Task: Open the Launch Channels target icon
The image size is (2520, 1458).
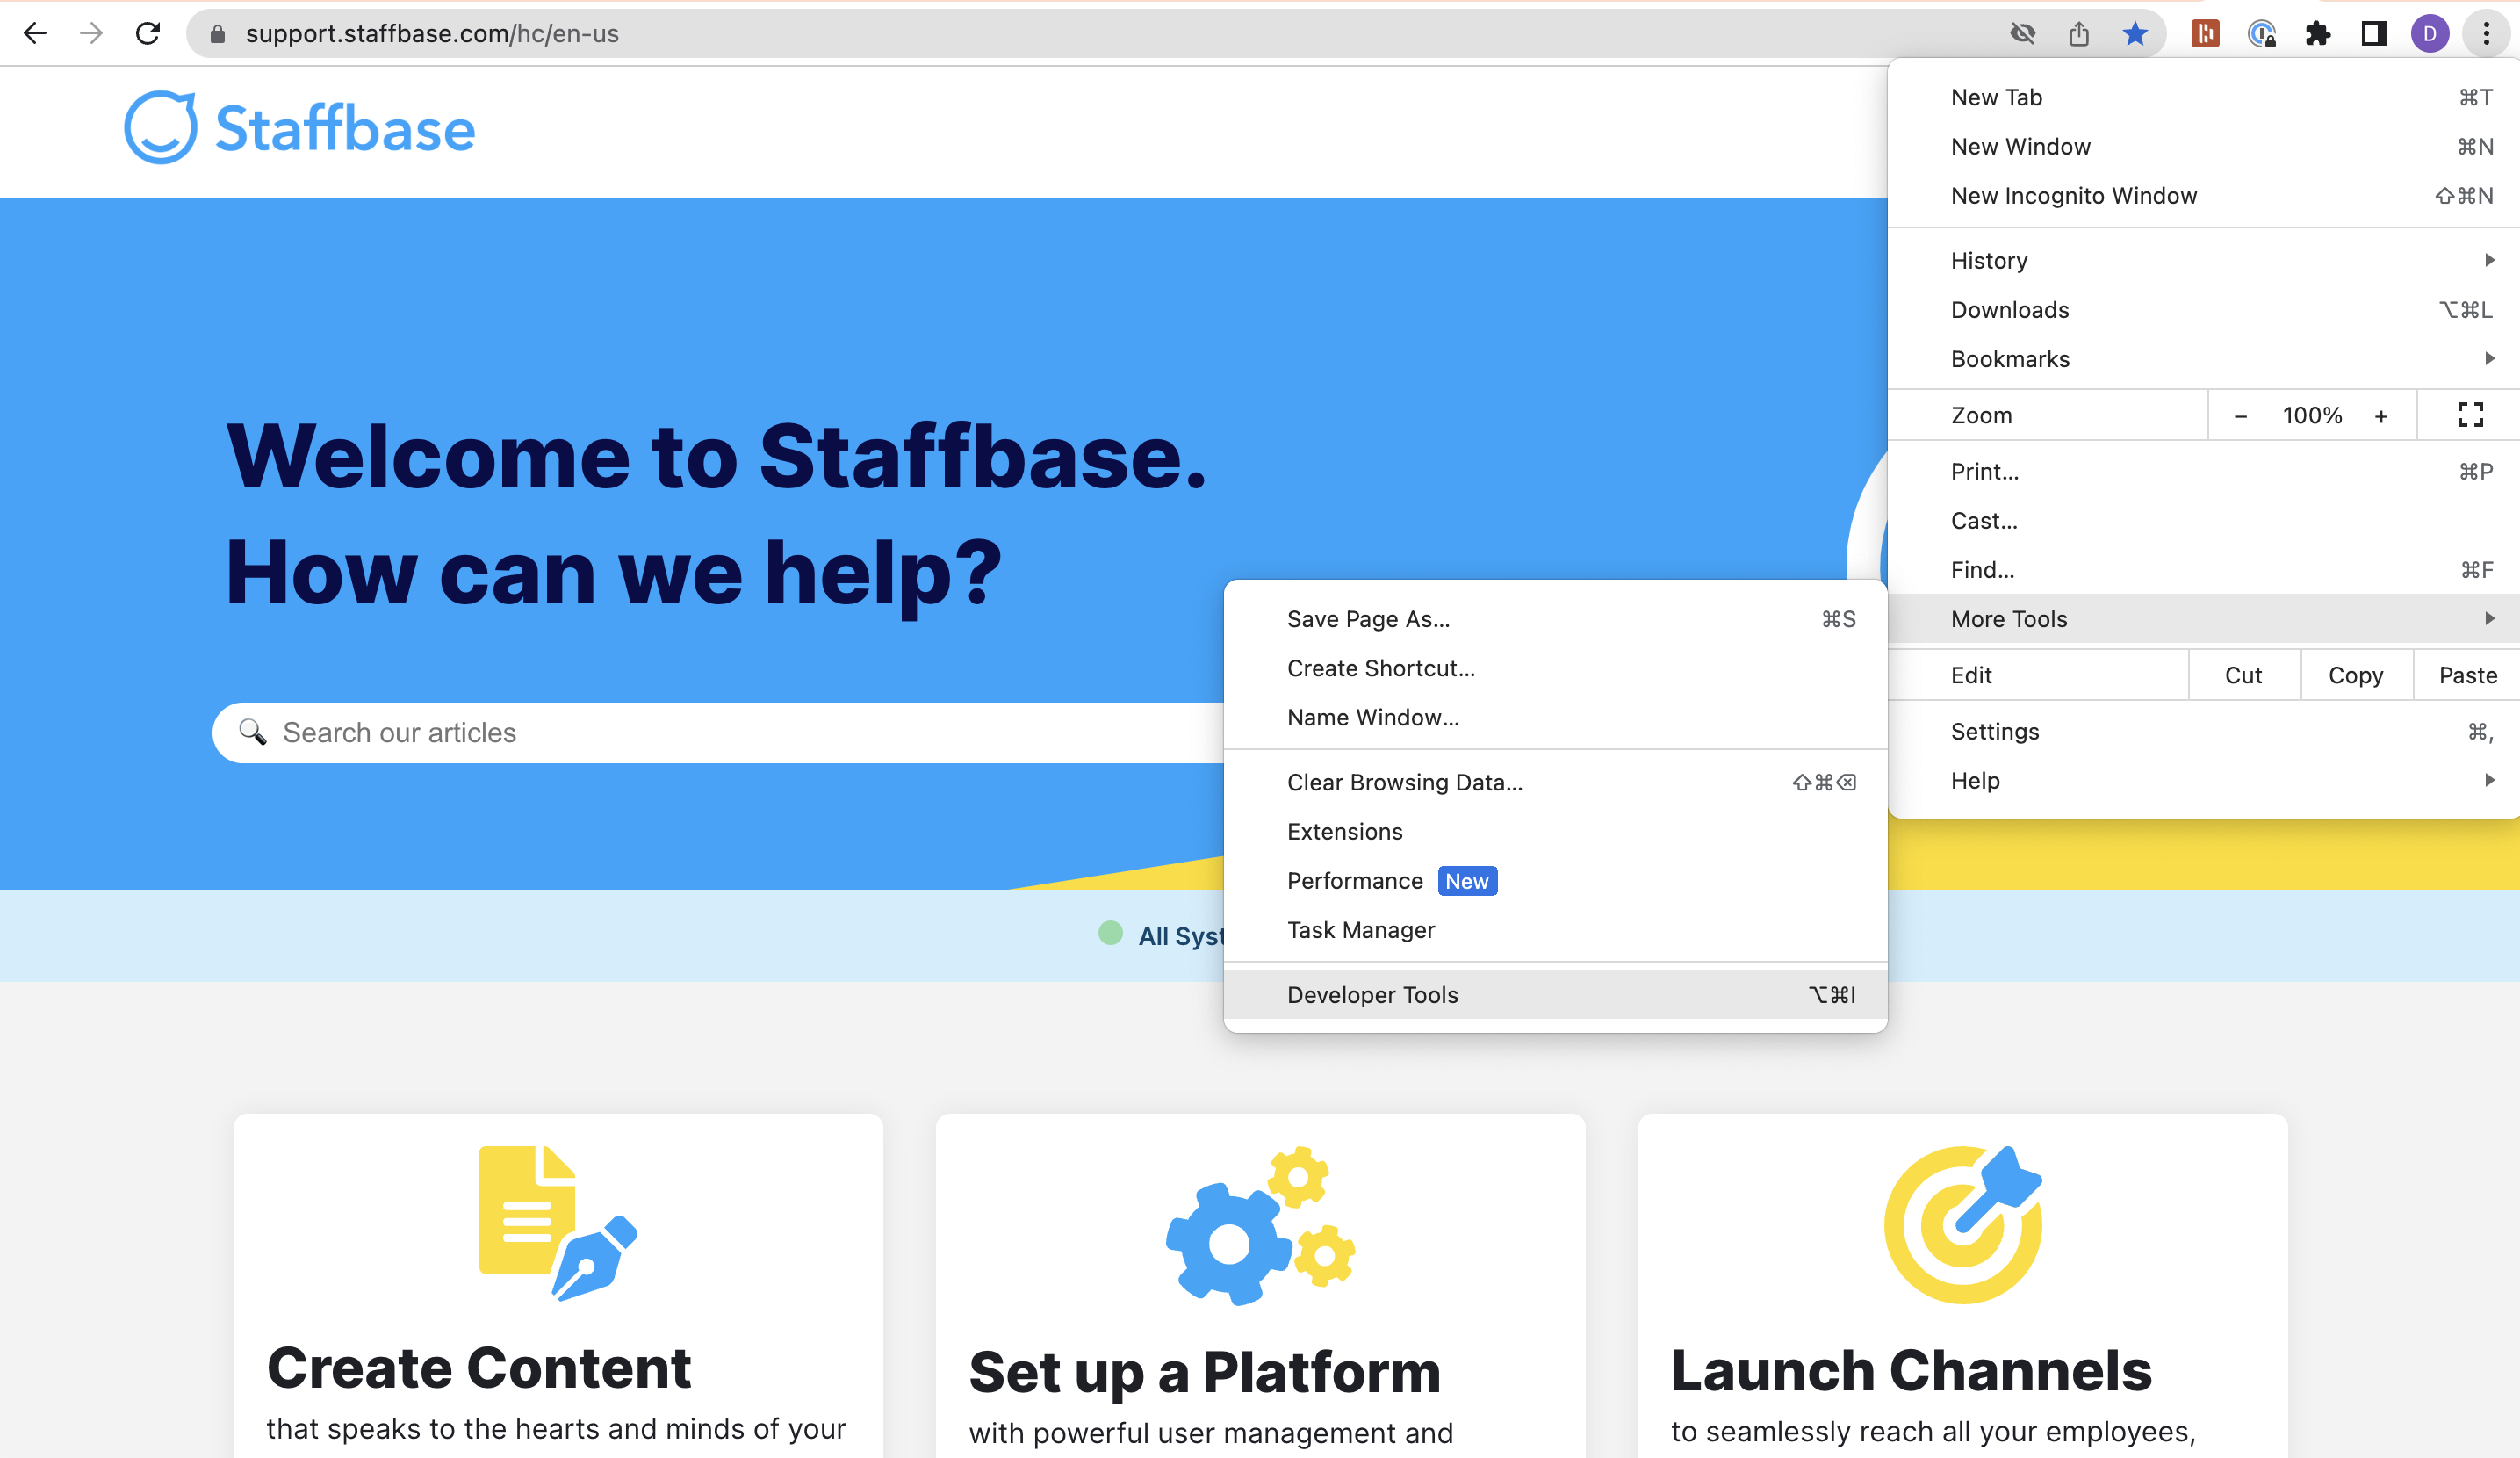Action: (x=1963, y=1224)
